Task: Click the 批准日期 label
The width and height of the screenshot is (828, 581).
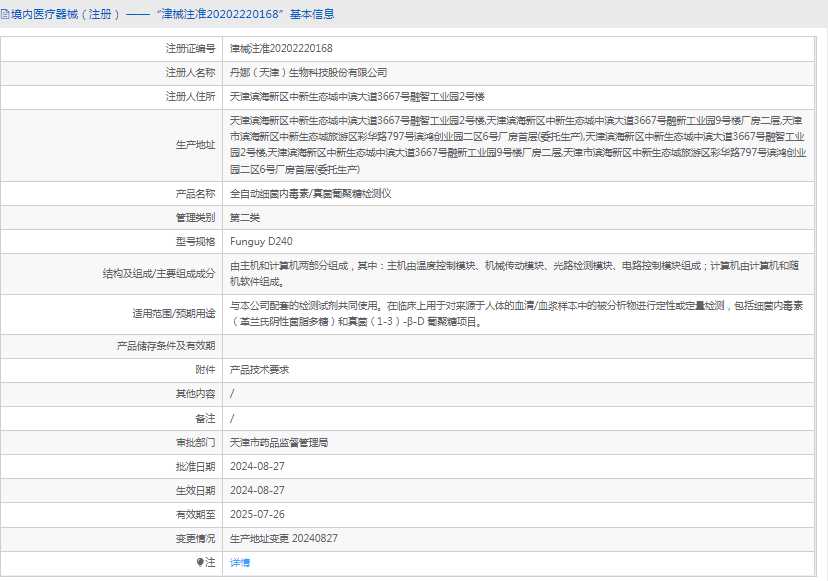Action: coord(195,467)
